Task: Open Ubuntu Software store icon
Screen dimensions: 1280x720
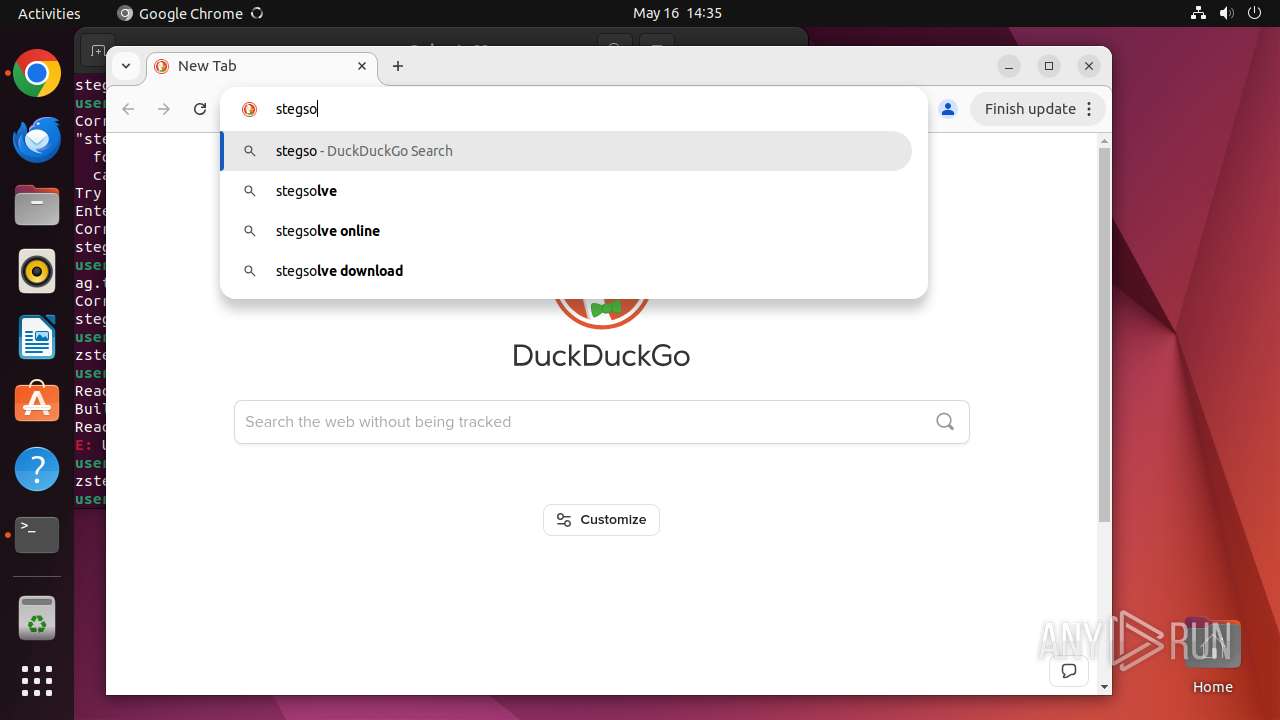Action: pyautogui.click(x=37, y=403)
